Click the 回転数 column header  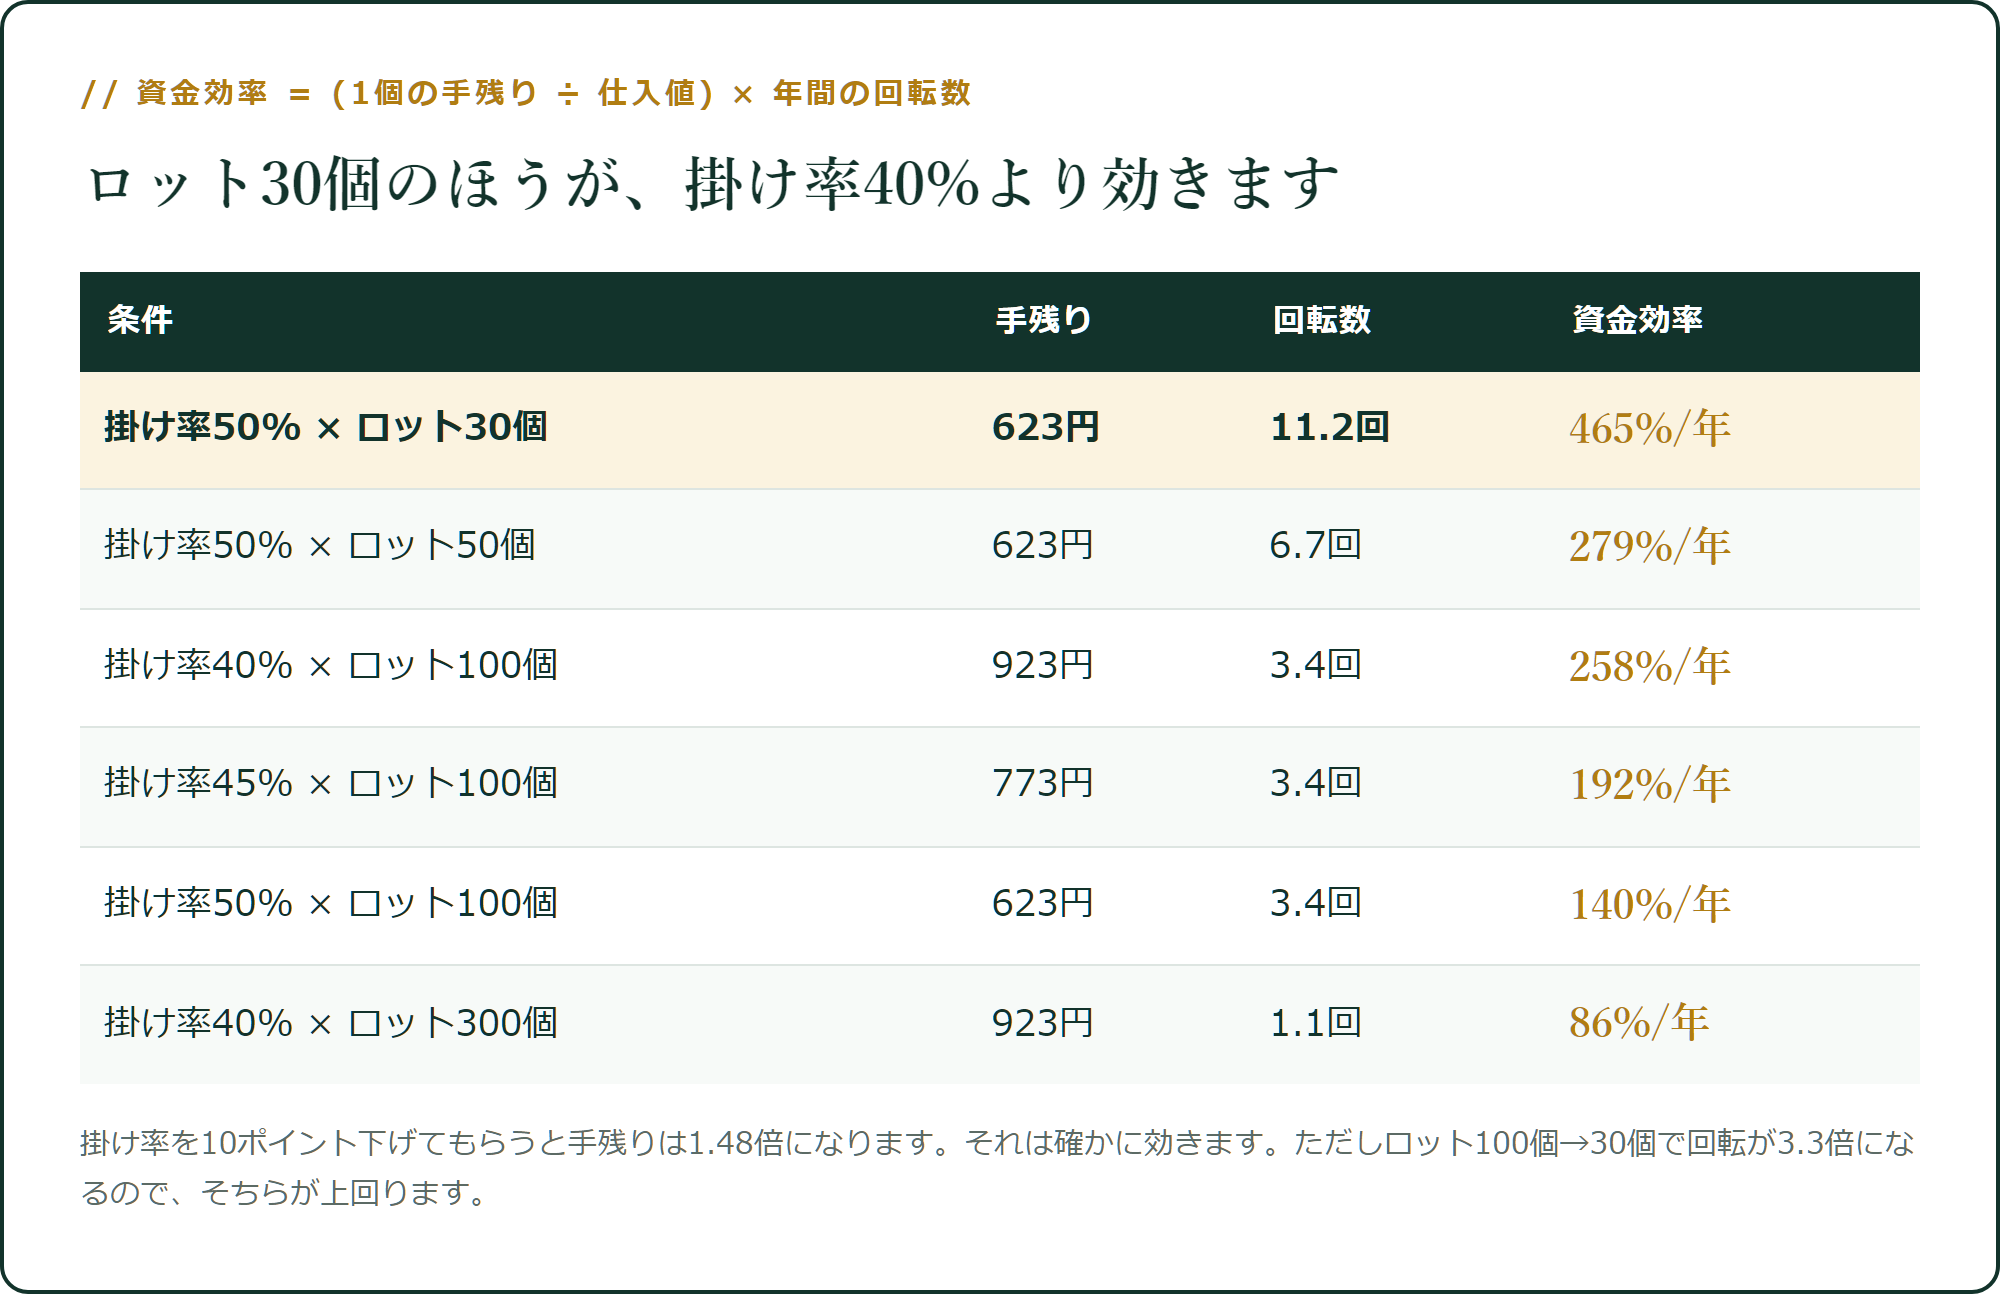(x=1321, y=320)
